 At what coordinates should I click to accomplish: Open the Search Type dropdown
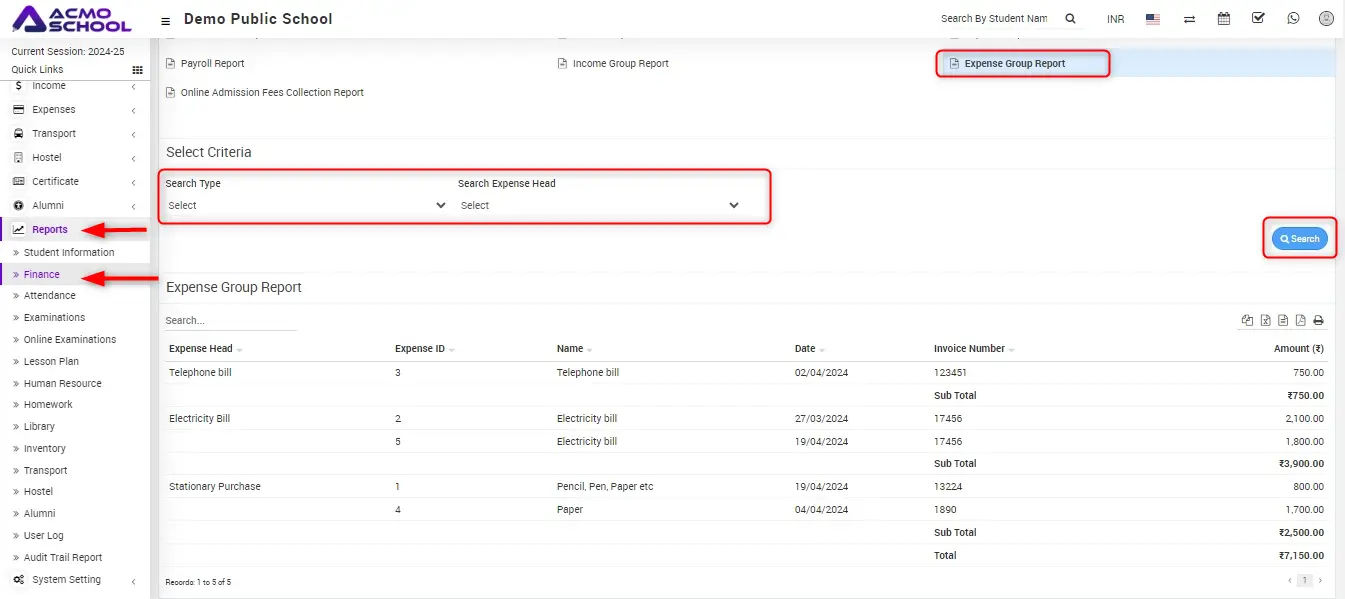click(x=306, y=205)
